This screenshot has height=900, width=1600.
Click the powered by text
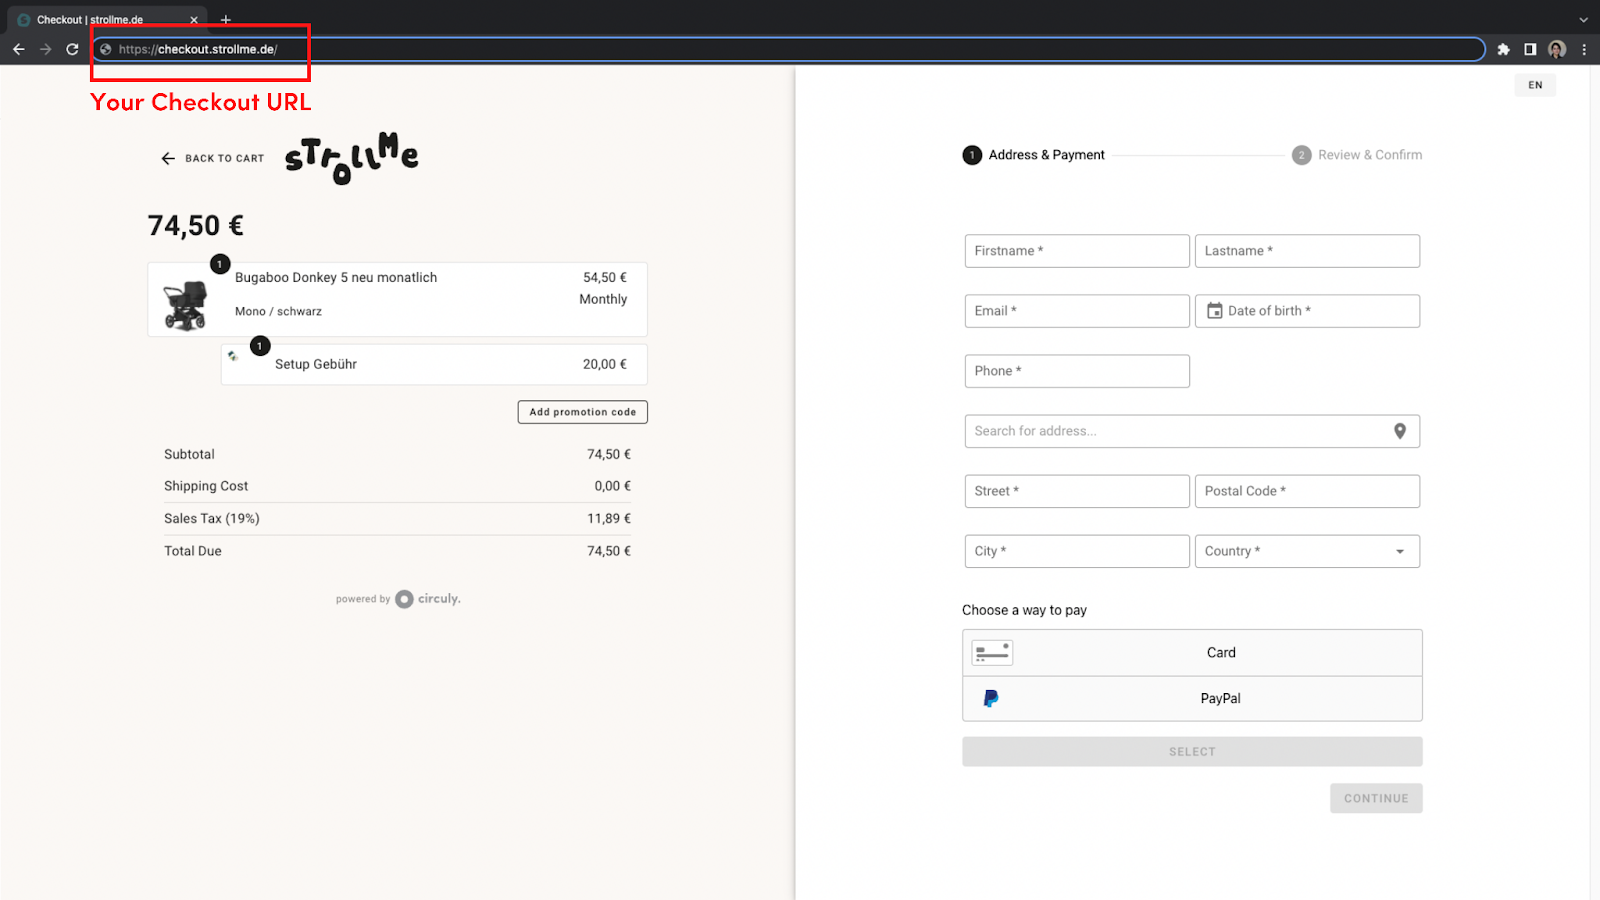(363, 599)
